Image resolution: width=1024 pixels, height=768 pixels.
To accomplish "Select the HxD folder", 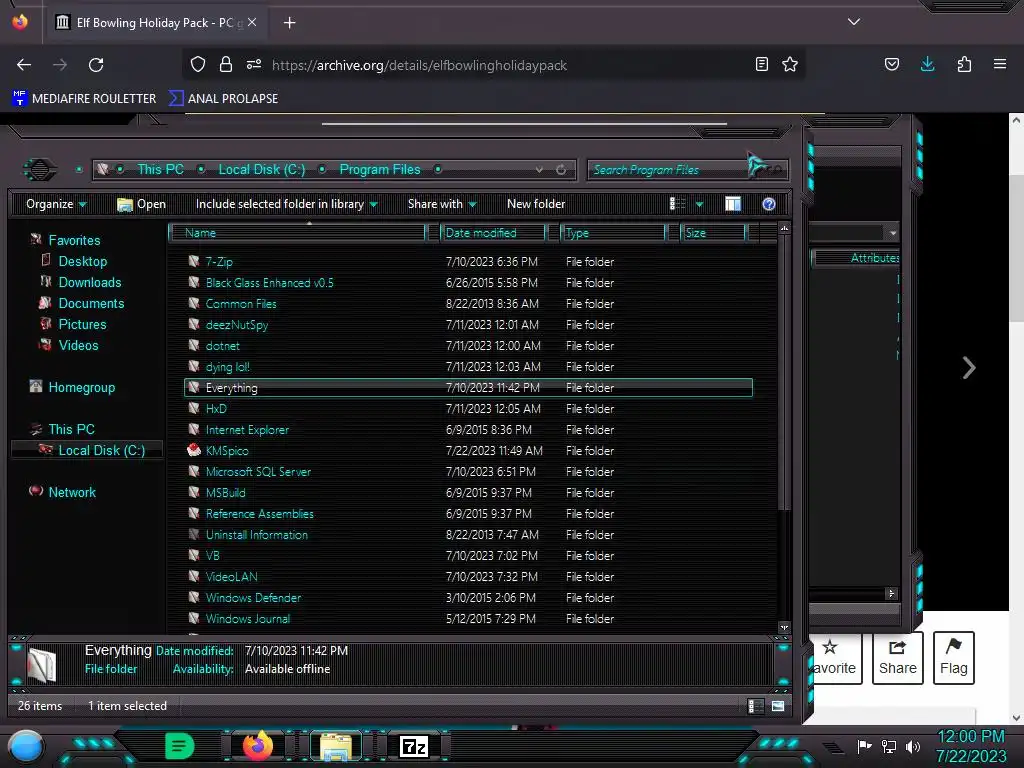I will (x=216, y=409).
